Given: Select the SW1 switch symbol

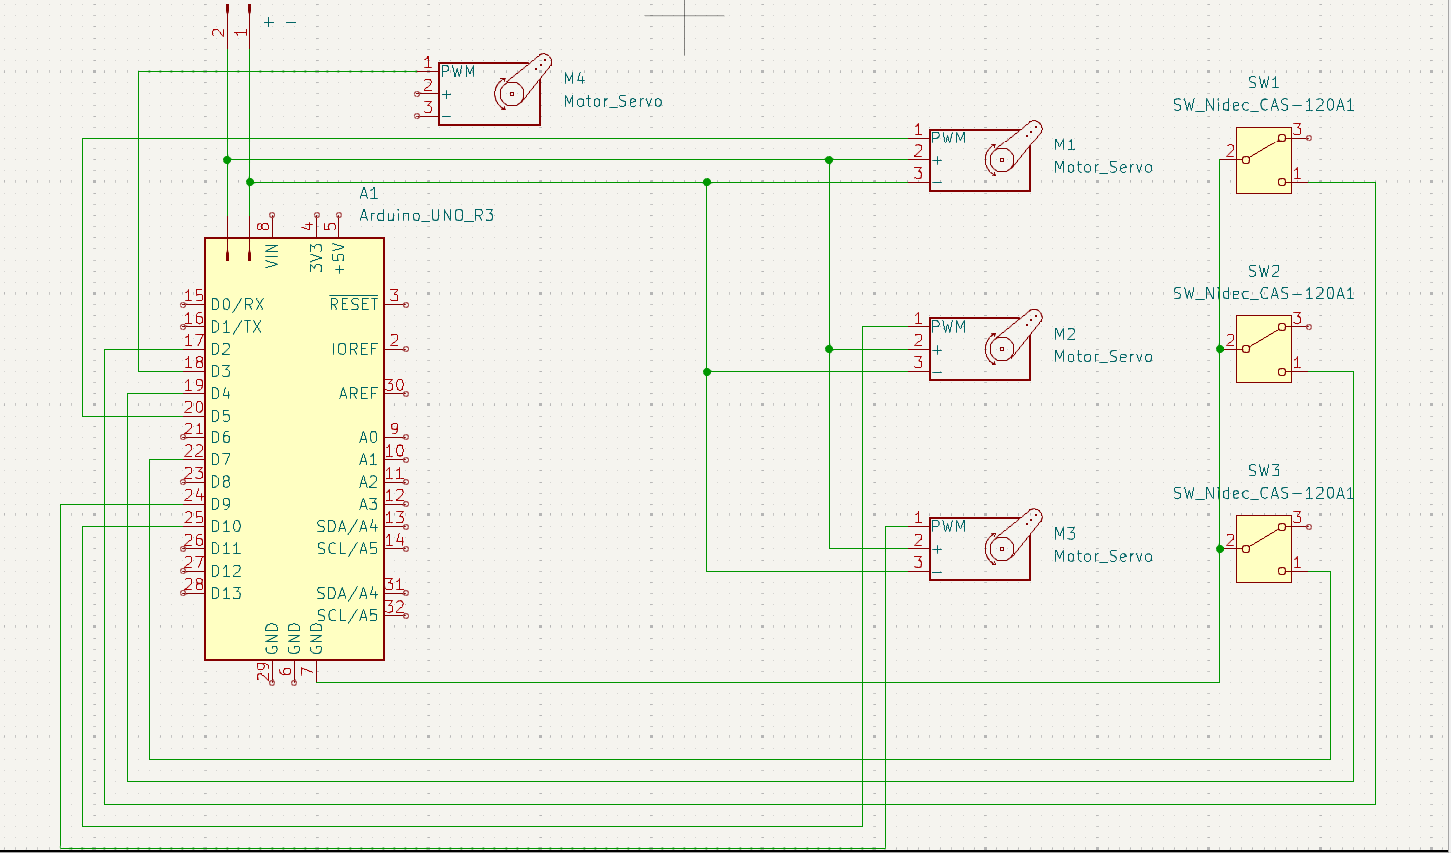Looking at the screenshot, I should tap(1264, 160).
